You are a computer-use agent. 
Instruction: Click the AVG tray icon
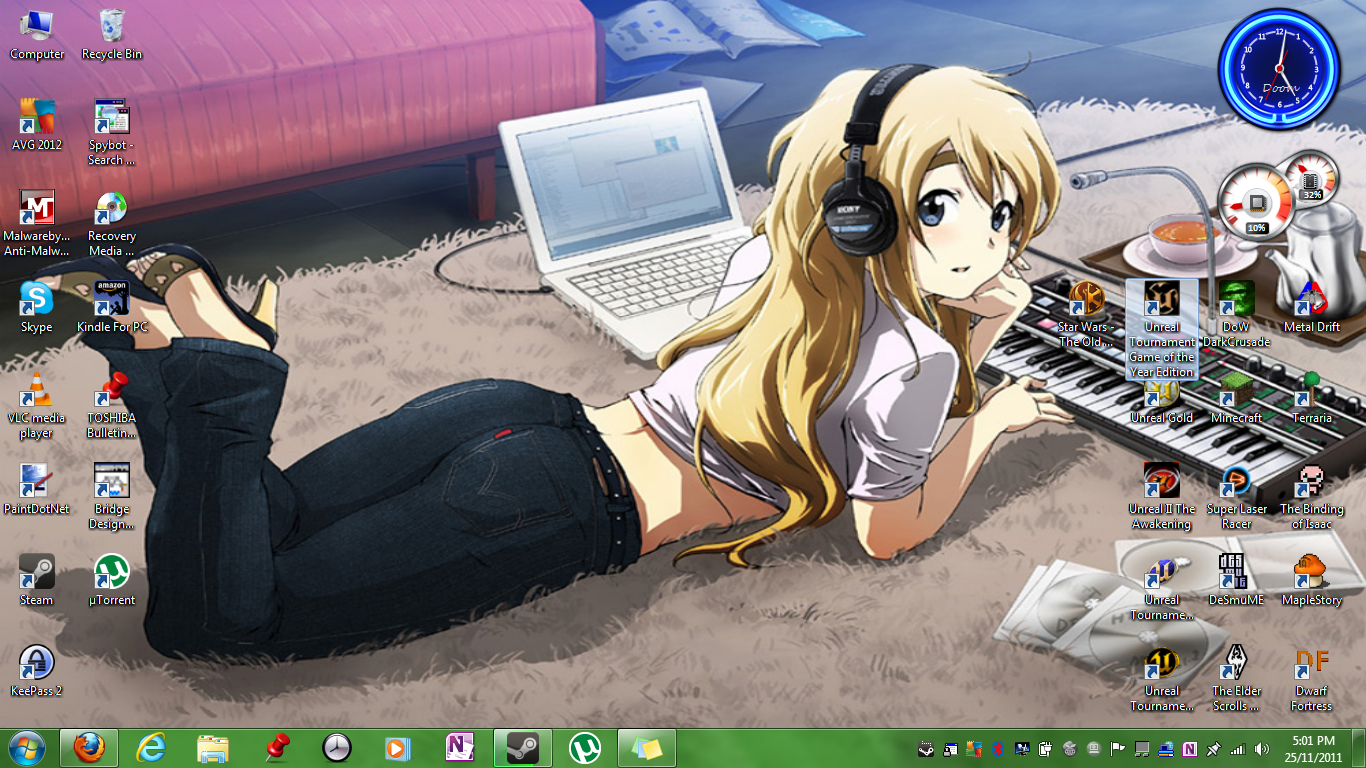click(975, 749)
